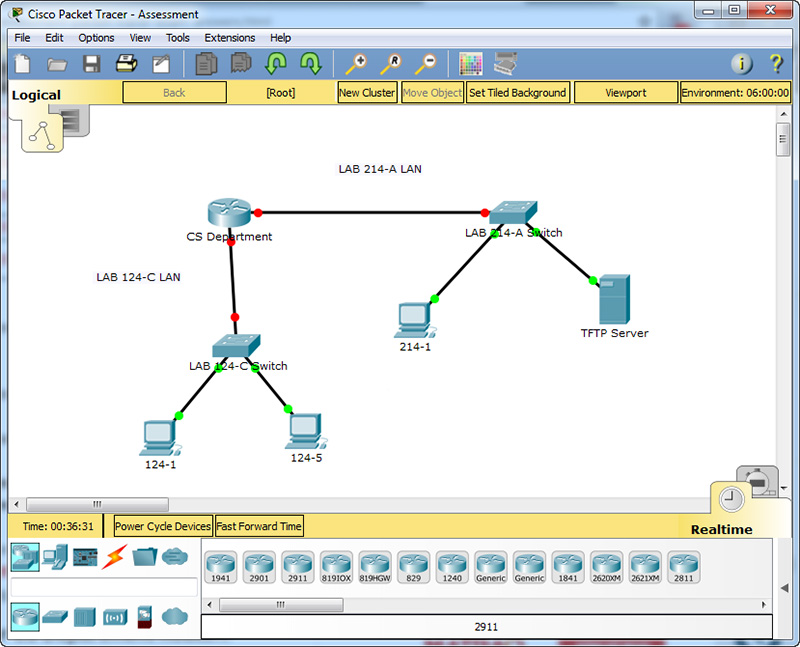Choose the Components category
Image resolution: width=800 pixels, height=647 pixels.
85,557
